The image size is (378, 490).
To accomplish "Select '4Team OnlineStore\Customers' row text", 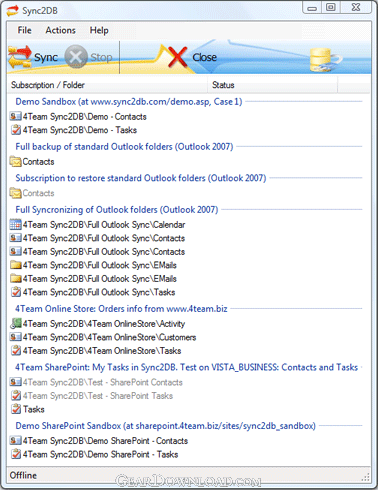I will pyautogui.click(x=109, y=337).
